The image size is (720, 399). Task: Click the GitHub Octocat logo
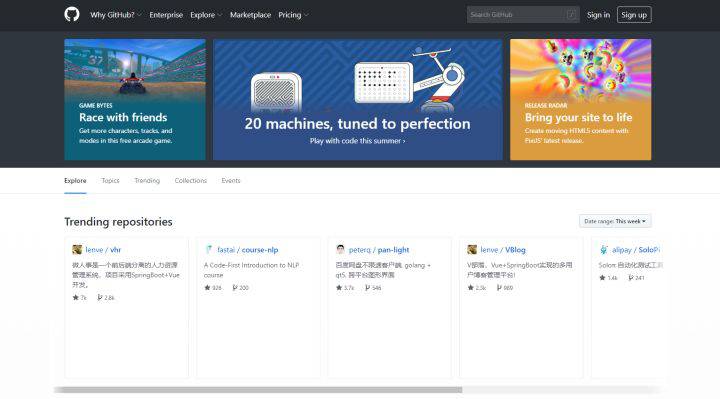click(72, 15)
